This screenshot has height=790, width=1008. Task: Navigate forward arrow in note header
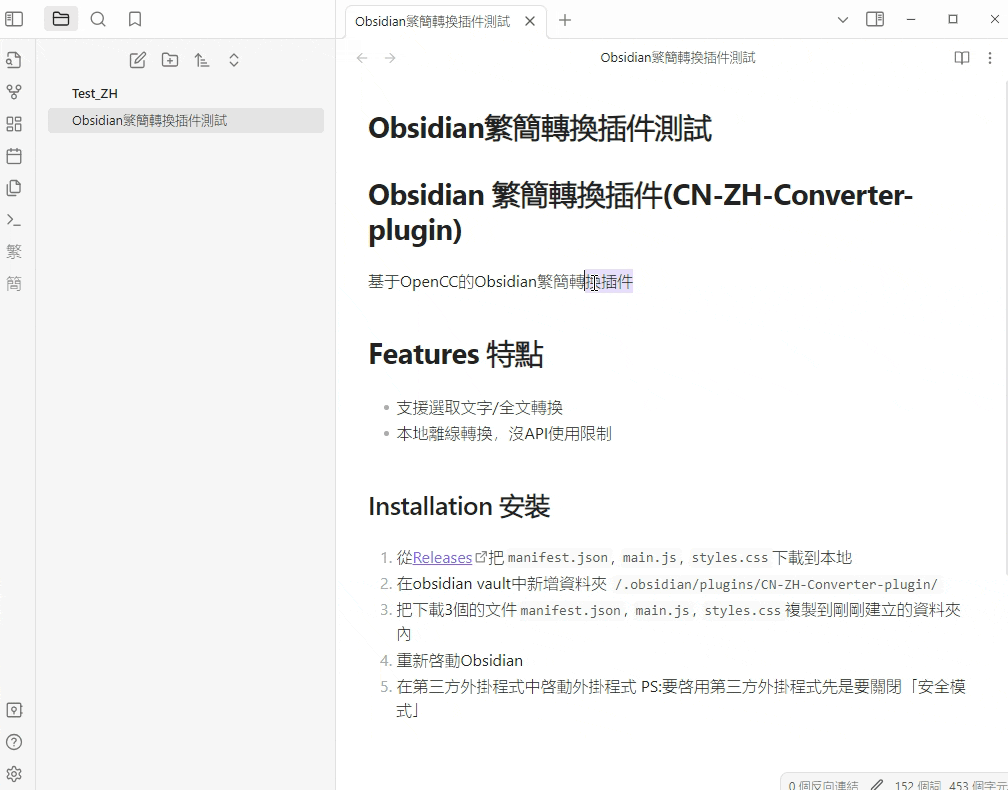390,58
